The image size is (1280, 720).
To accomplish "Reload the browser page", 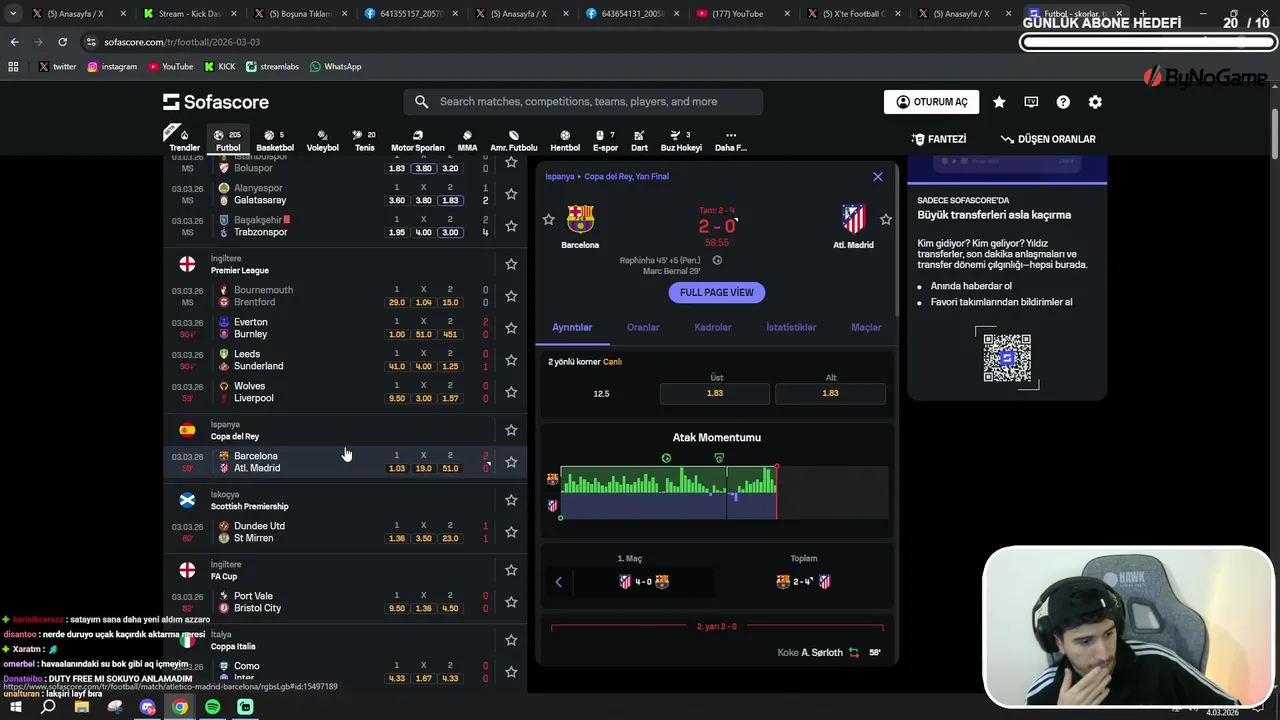I will coord(62,42).
